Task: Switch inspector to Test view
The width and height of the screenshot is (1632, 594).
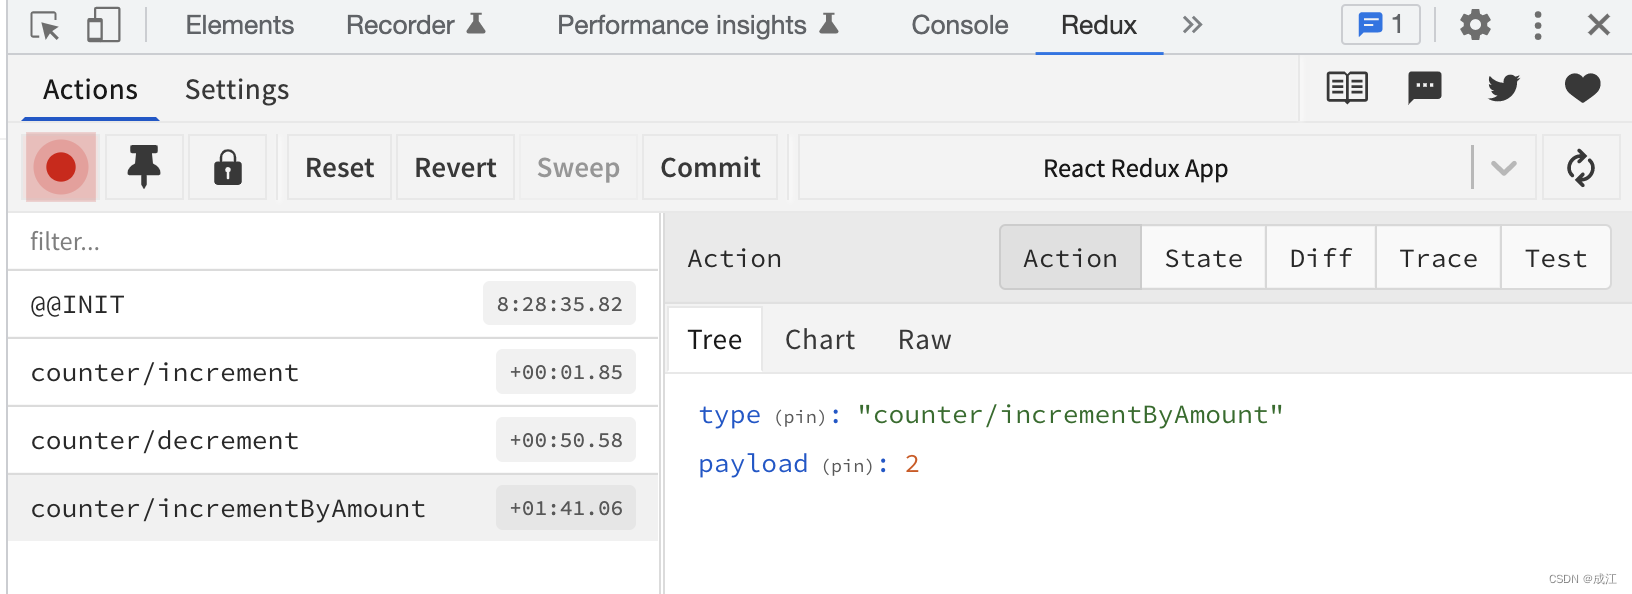Action: (1556, 258)
